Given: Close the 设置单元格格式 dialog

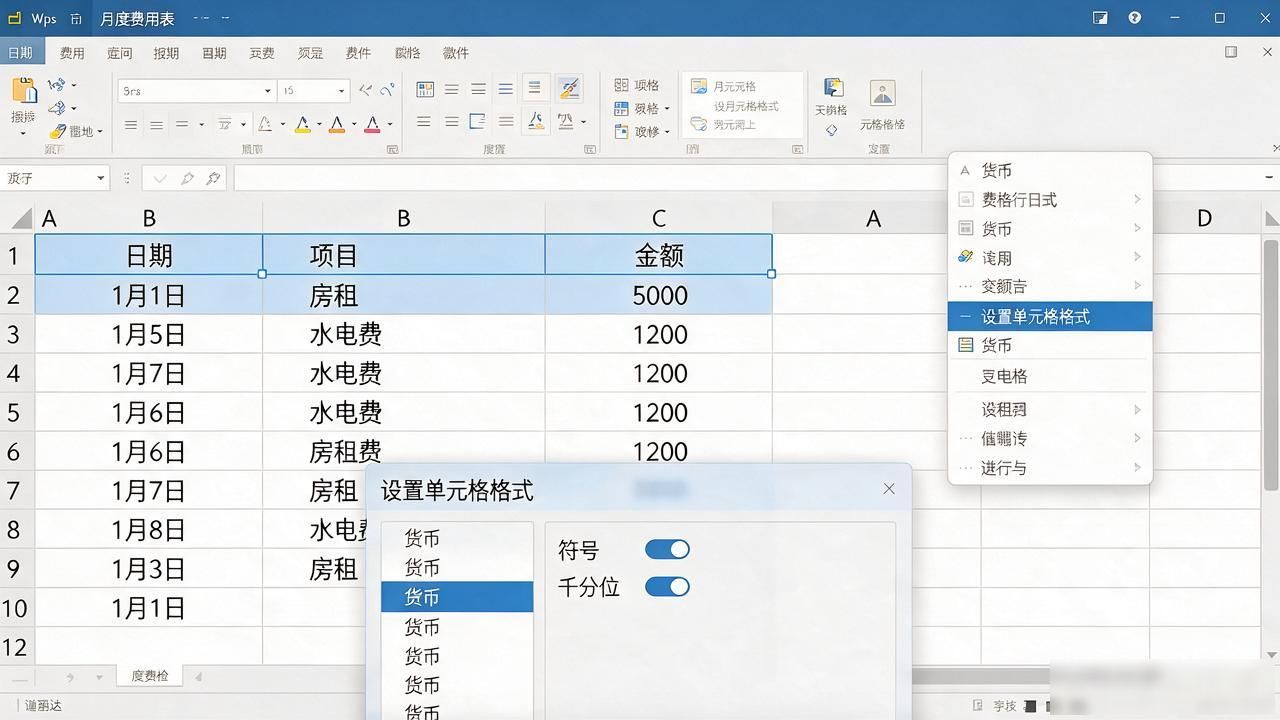Looking at the screenshot, I should click(889, 489).
